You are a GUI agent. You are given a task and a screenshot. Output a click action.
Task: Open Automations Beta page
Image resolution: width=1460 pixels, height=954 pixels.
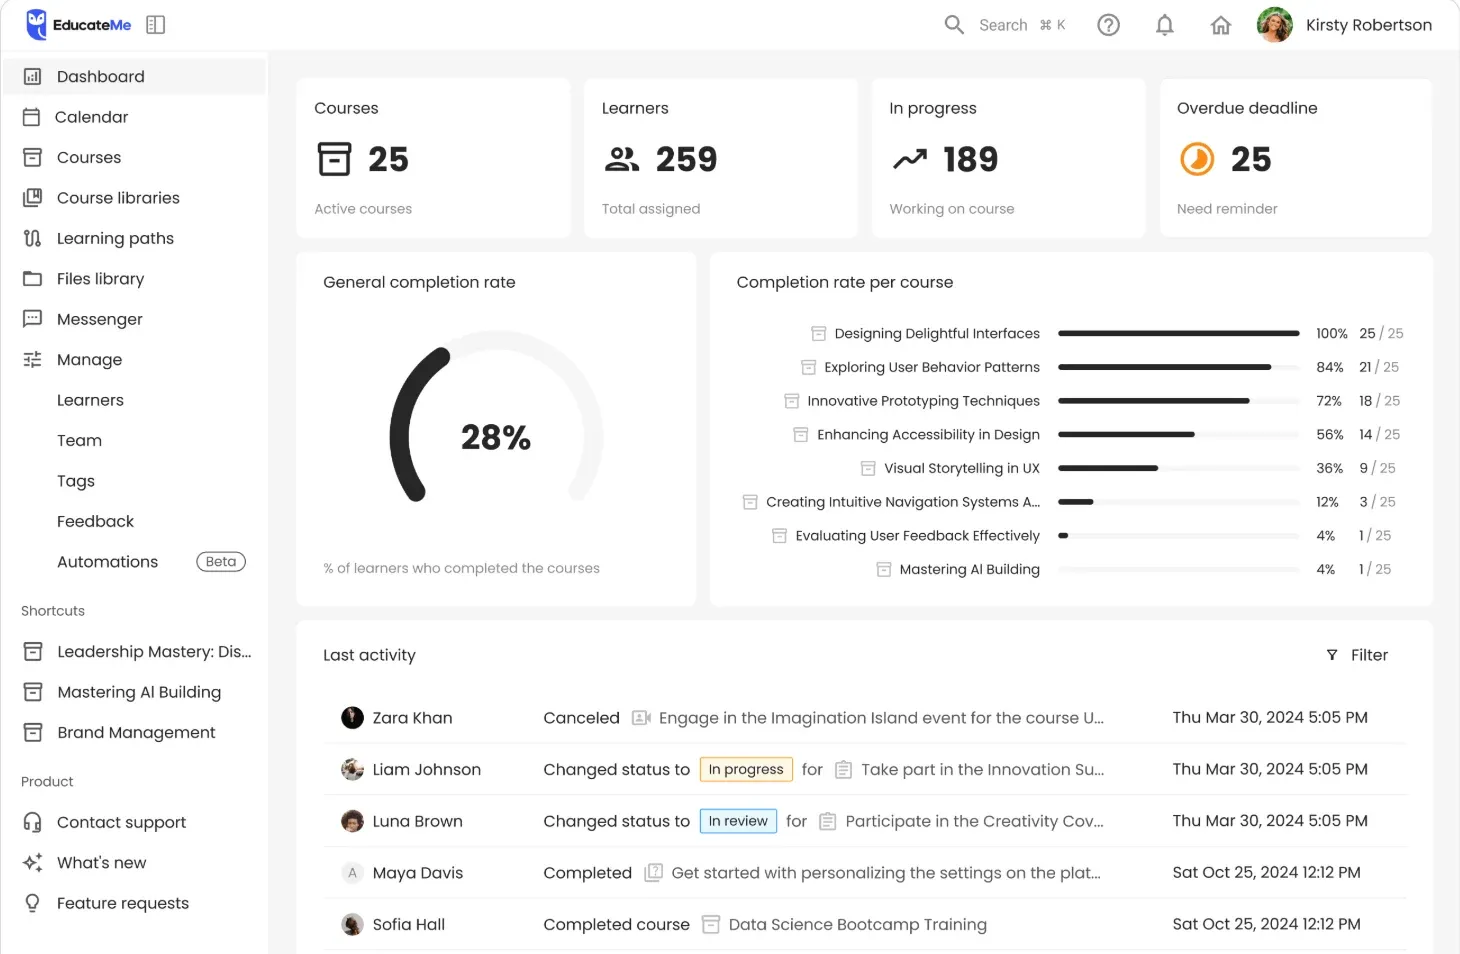tap(107, 562)
